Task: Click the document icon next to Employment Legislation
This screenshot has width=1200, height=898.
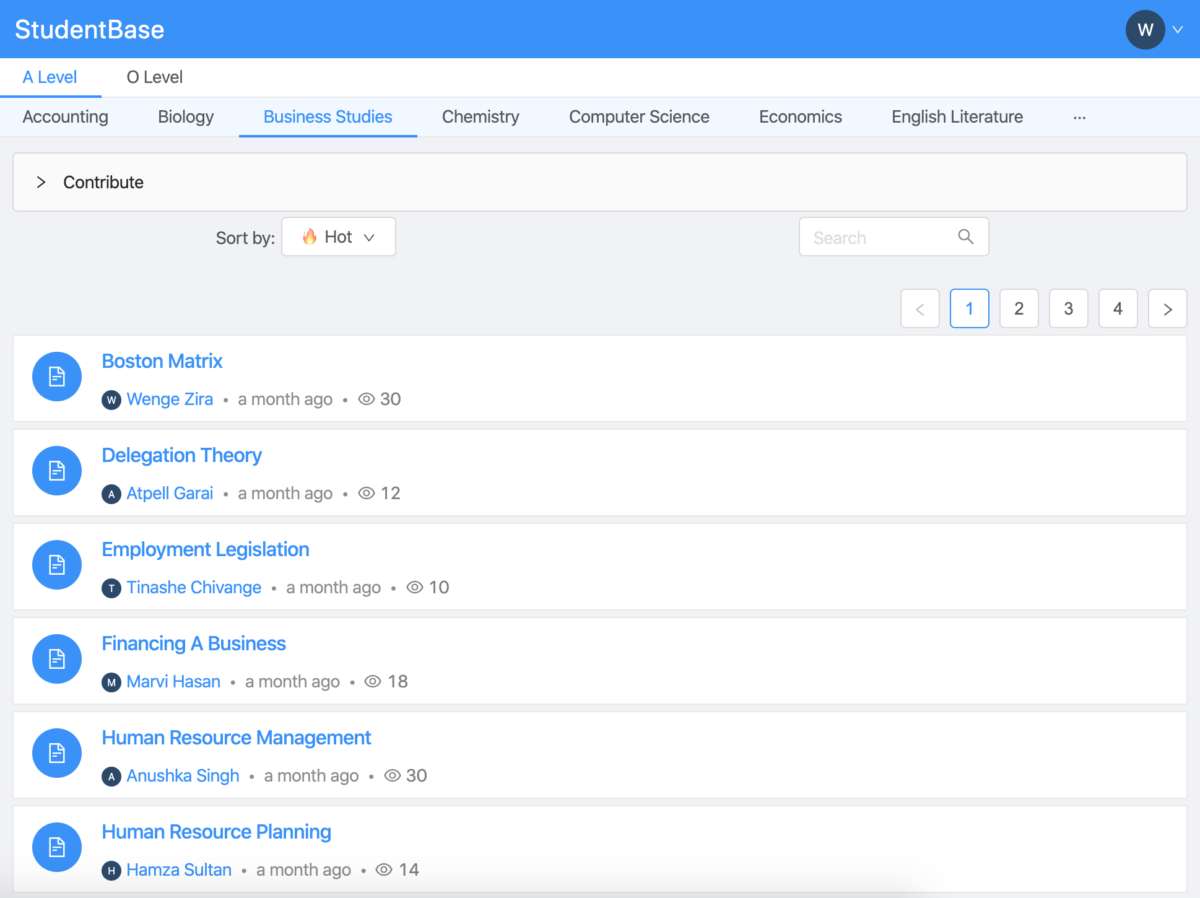Action: click(x=57, y=565)
